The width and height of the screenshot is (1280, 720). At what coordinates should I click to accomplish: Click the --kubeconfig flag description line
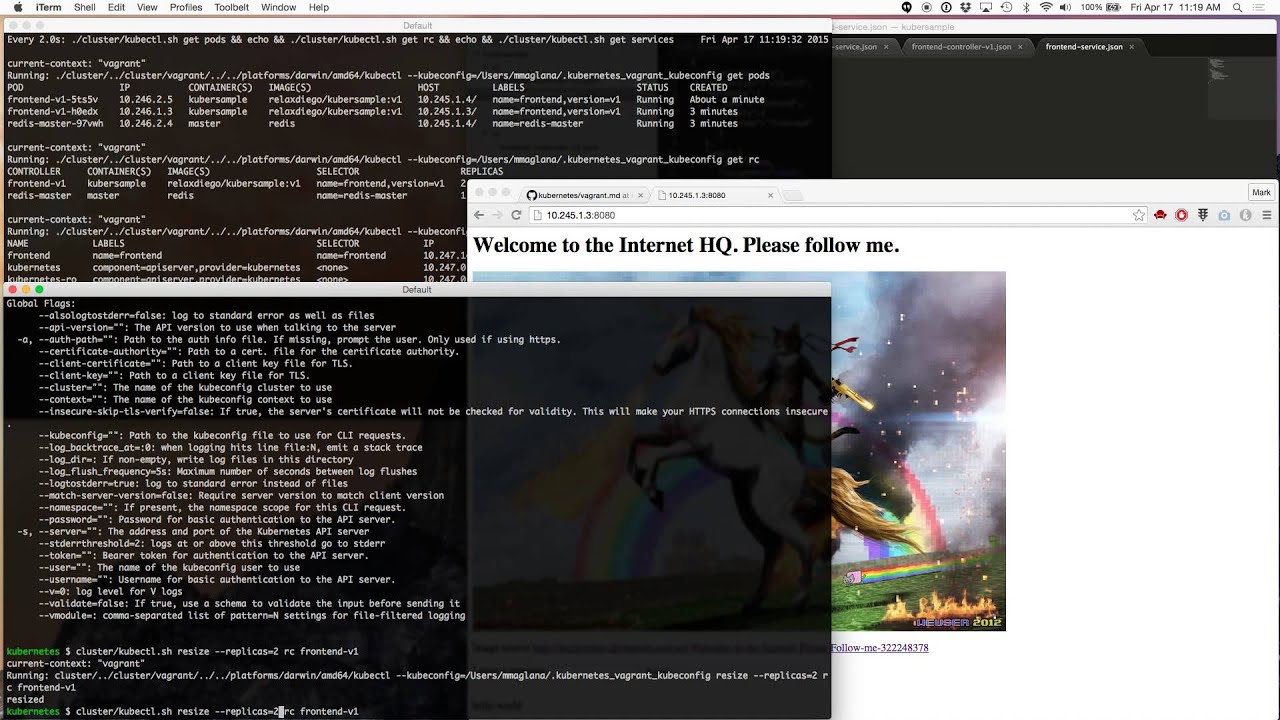(222, 436)
